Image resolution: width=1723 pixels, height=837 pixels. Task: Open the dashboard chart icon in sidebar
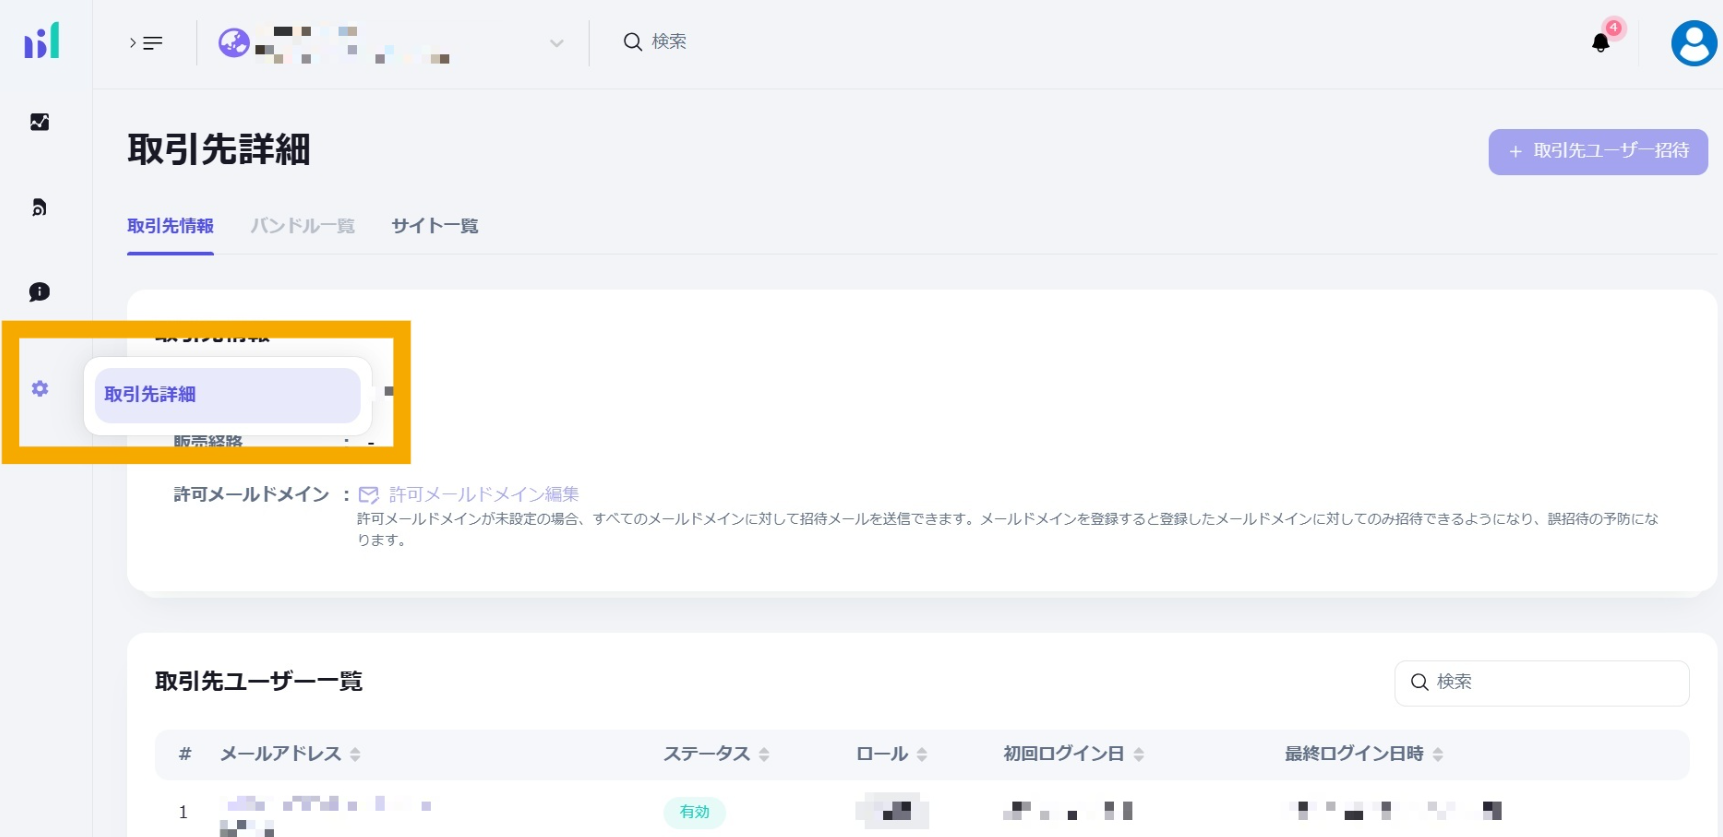(40, 122)
